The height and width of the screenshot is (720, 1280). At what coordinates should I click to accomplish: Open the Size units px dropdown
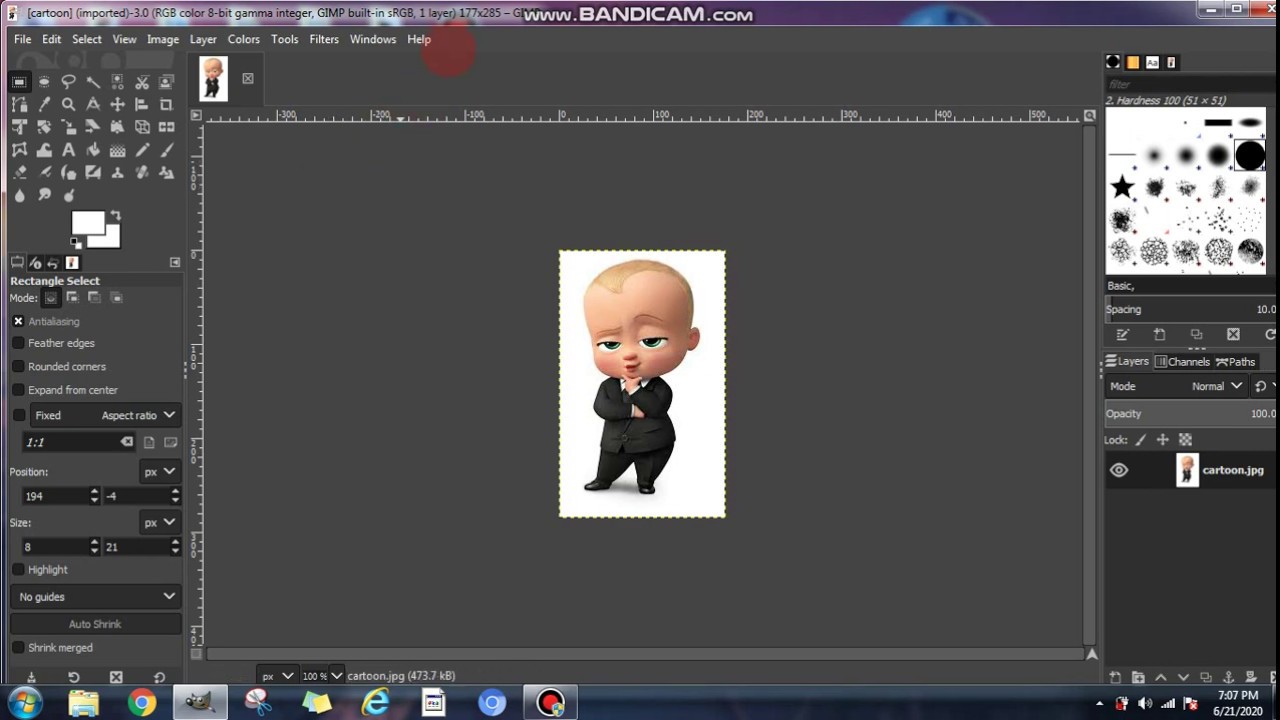click(x=159, y=522)
